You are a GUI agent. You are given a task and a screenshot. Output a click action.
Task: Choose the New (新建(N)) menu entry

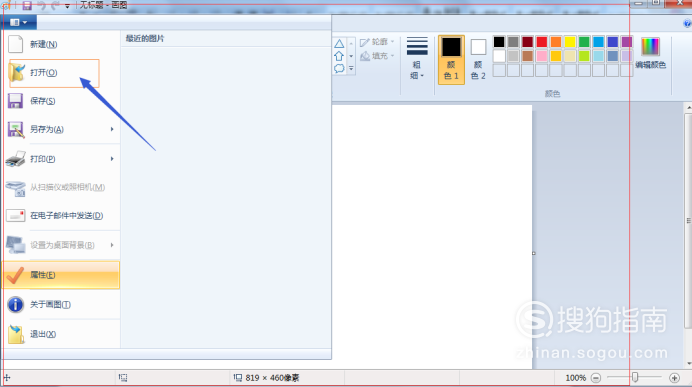click(x=61, y=44)
